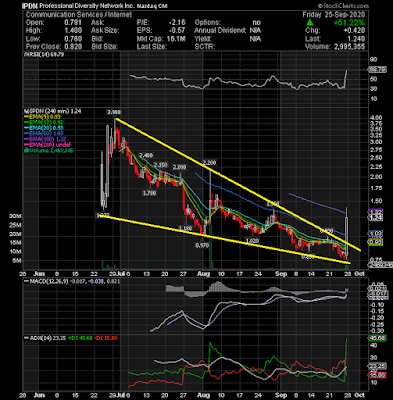Click the Yield label
The height and width of the screenshot is (400, 393).
click(202, 39)
